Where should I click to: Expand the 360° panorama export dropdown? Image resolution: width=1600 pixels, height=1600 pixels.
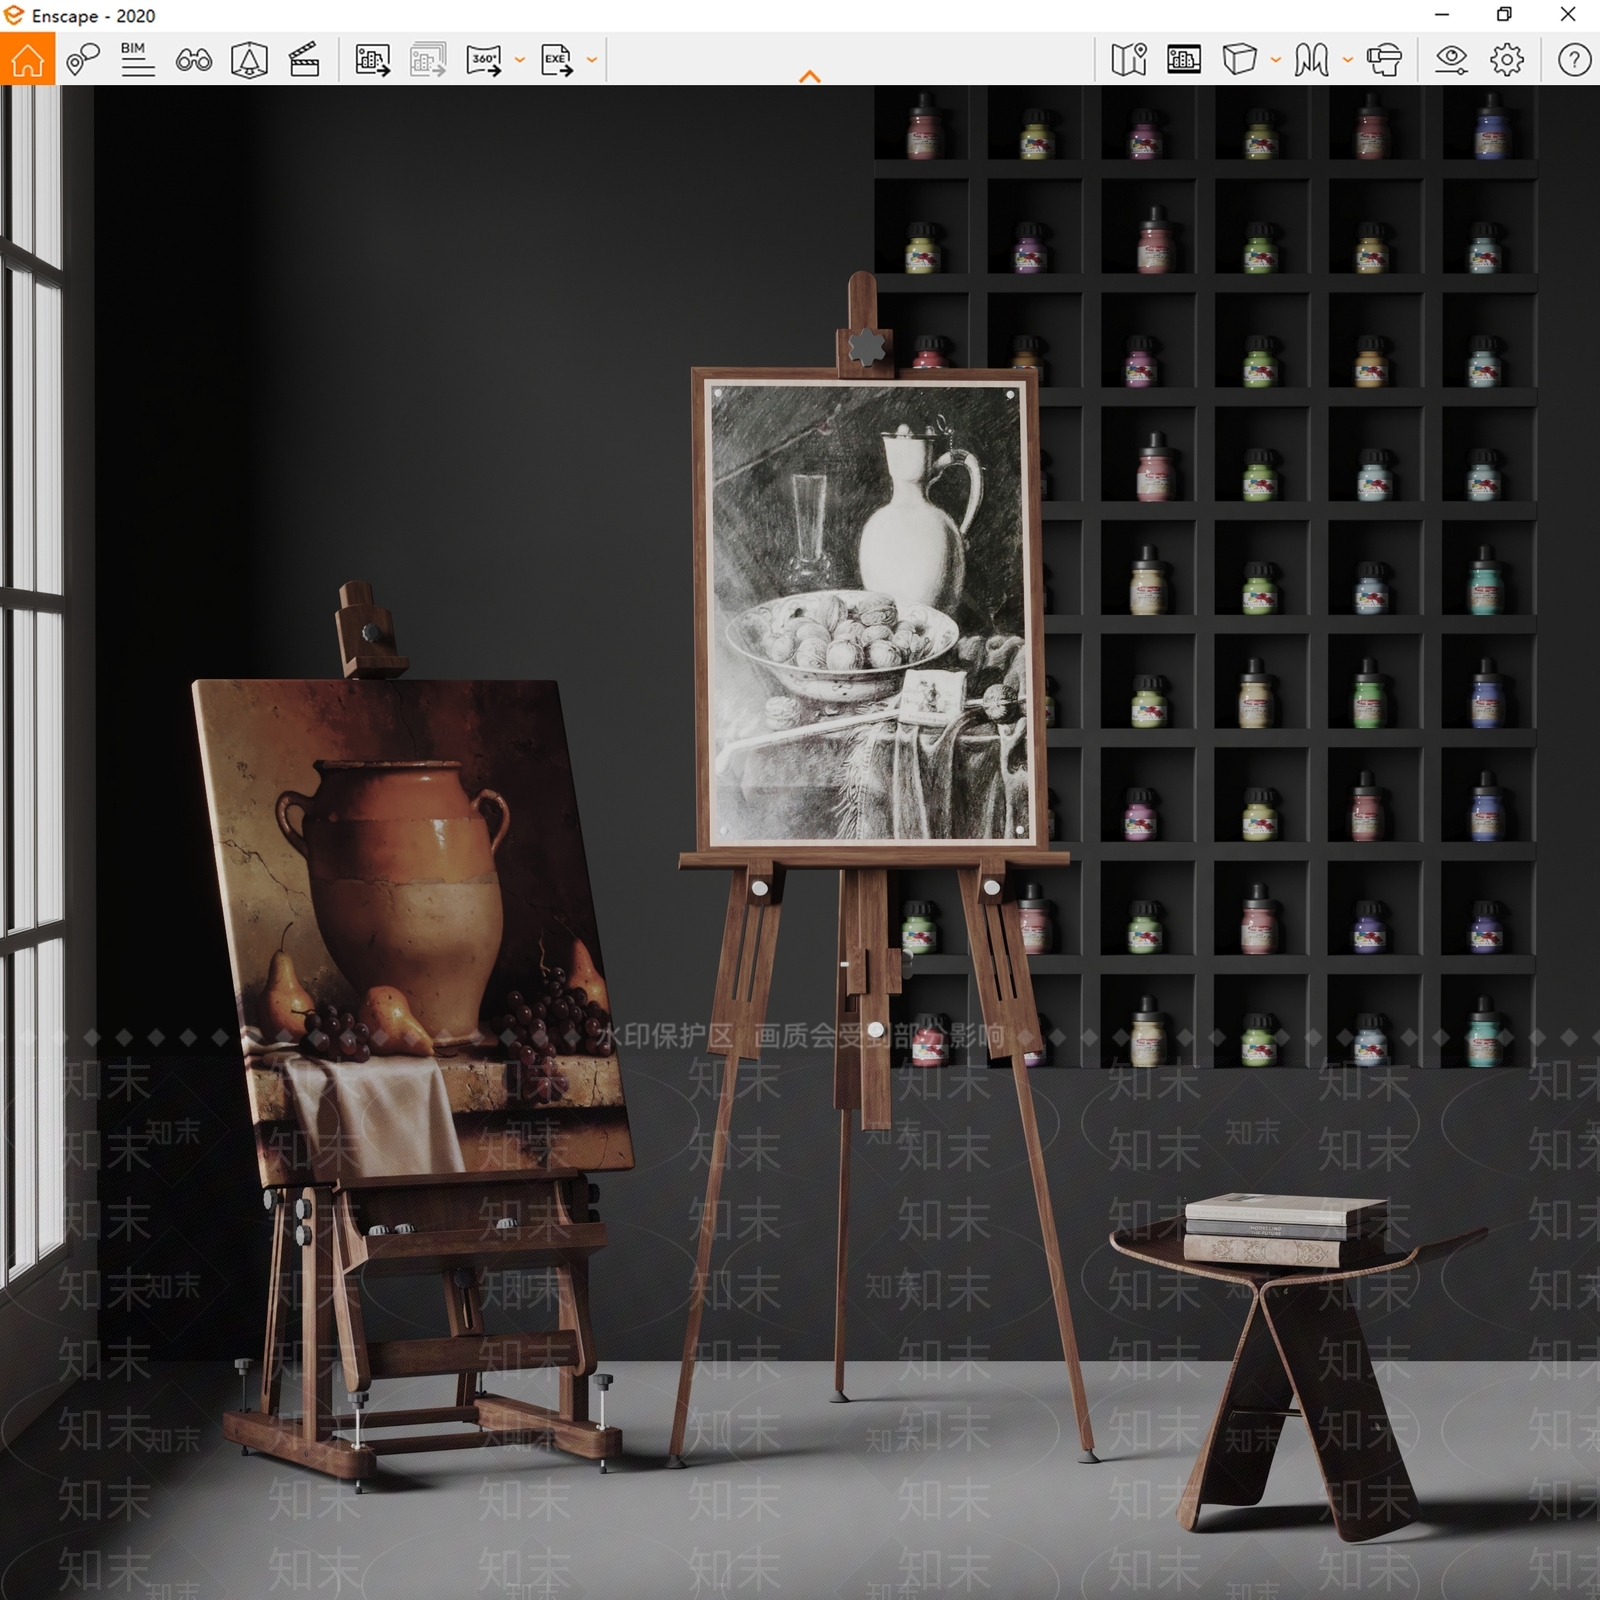point(519,60)
